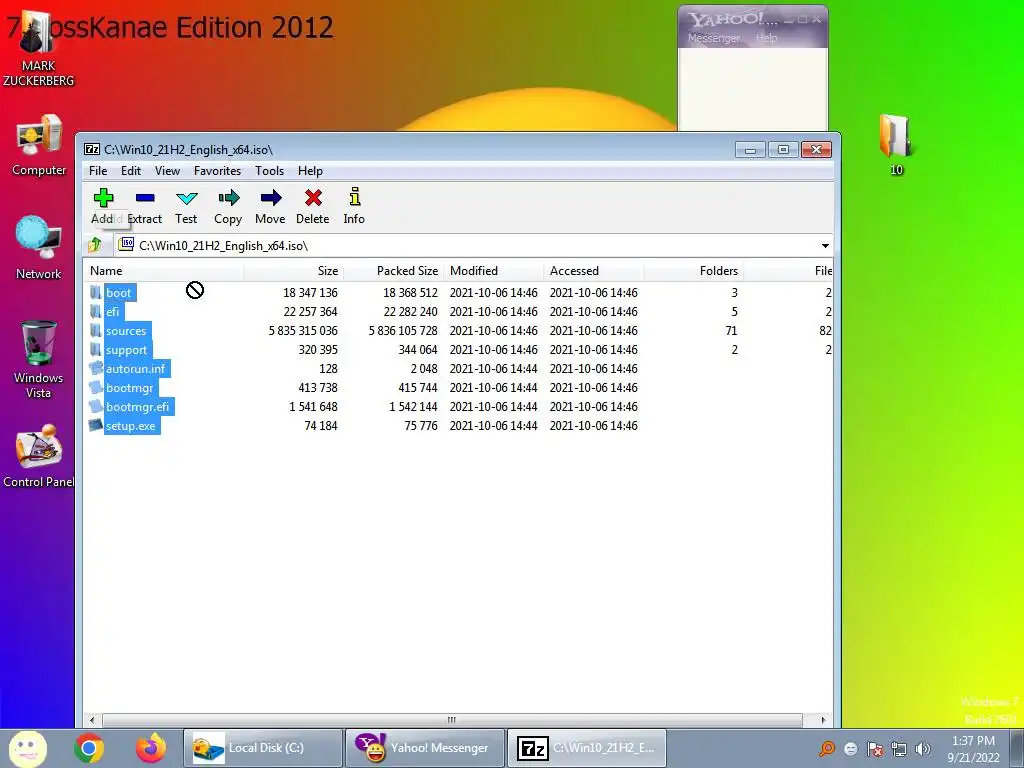Click the network tray icon
Screen dimensions: 1024x768
[x=899, y=749]
